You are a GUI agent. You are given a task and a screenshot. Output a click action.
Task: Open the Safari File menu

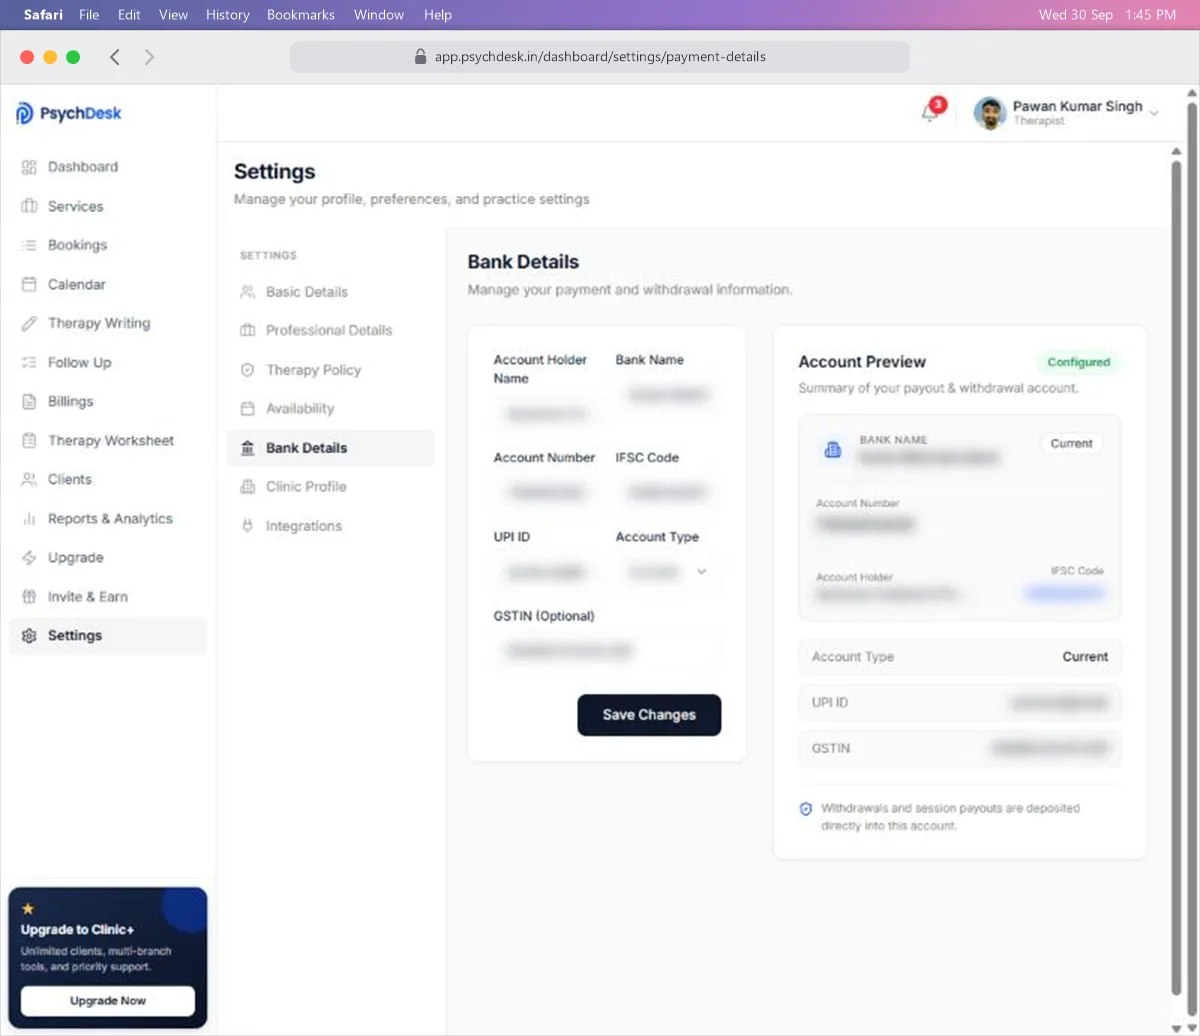[x=89, y=15]
